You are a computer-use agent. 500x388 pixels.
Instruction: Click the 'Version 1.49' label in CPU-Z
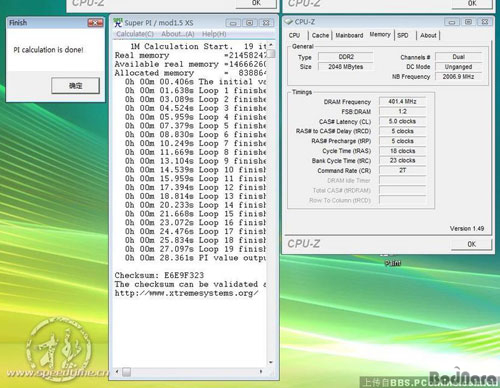click(467, 229)
